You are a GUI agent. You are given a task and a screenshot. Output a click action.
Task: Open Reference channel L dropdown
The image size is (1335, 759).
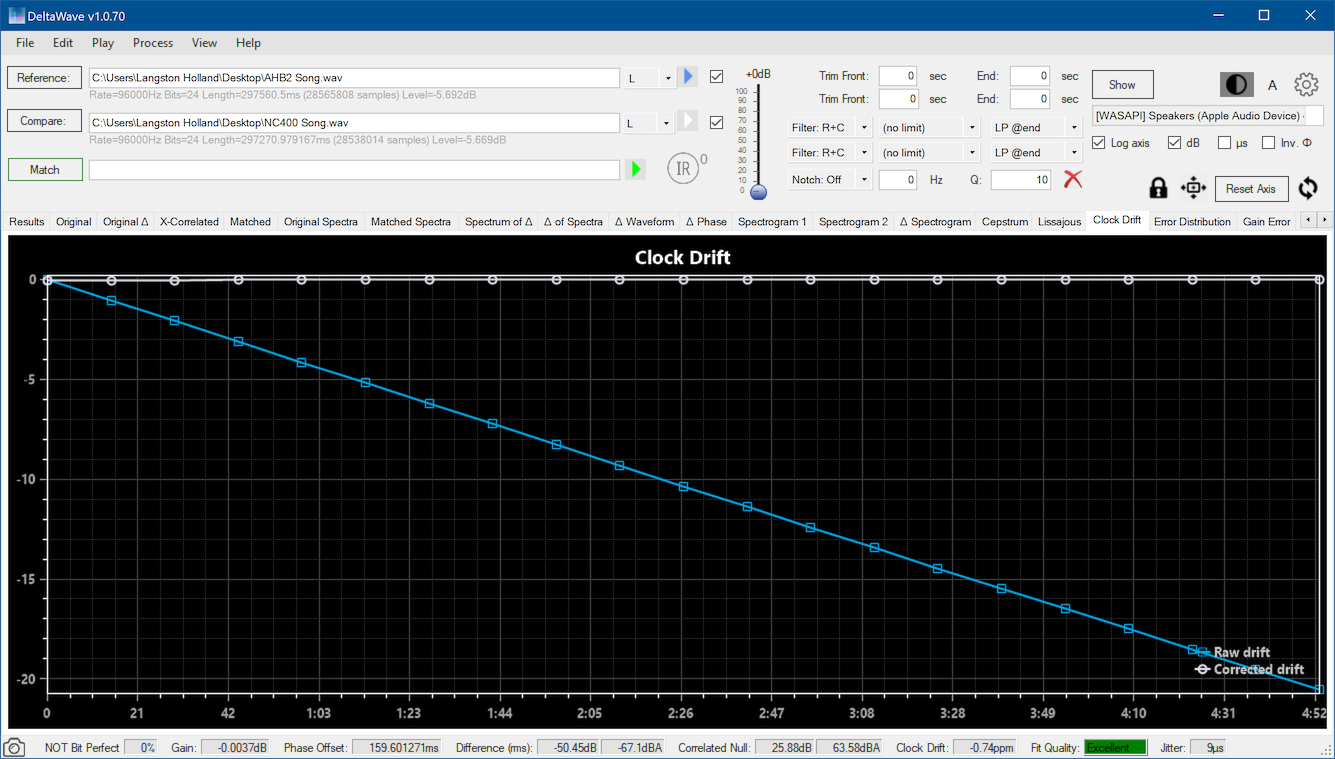point(650,78)
